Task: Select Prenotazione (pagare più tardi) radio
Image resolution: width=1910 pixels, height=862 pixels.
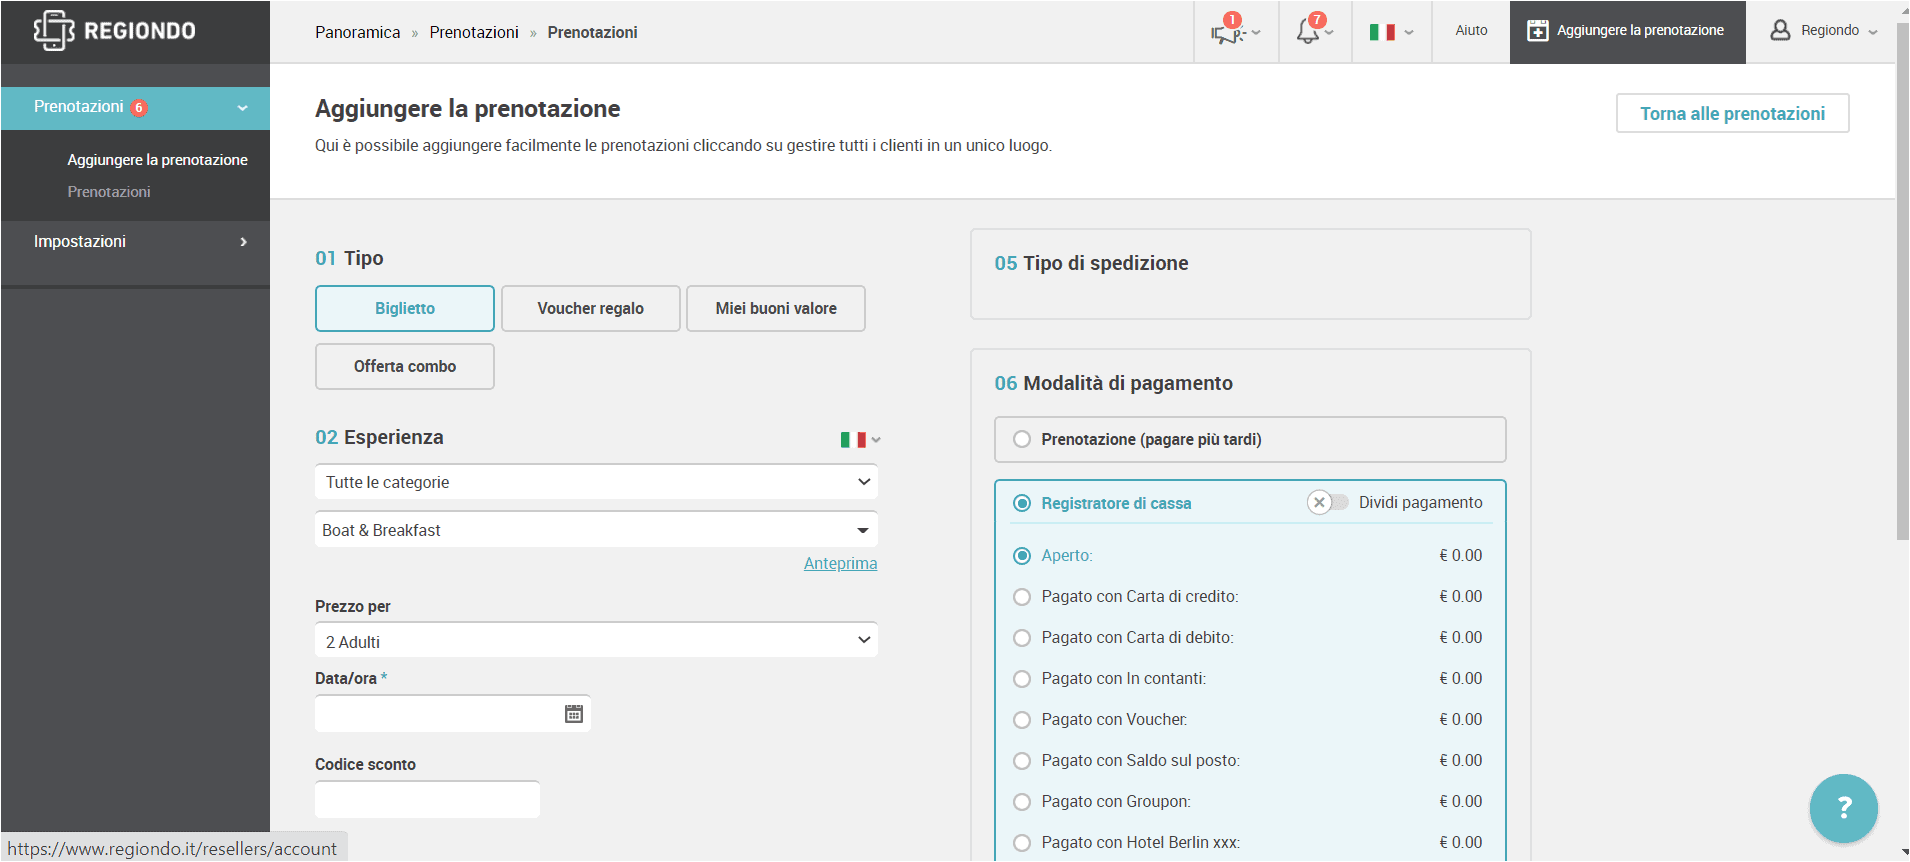Action: (1022, 439)
